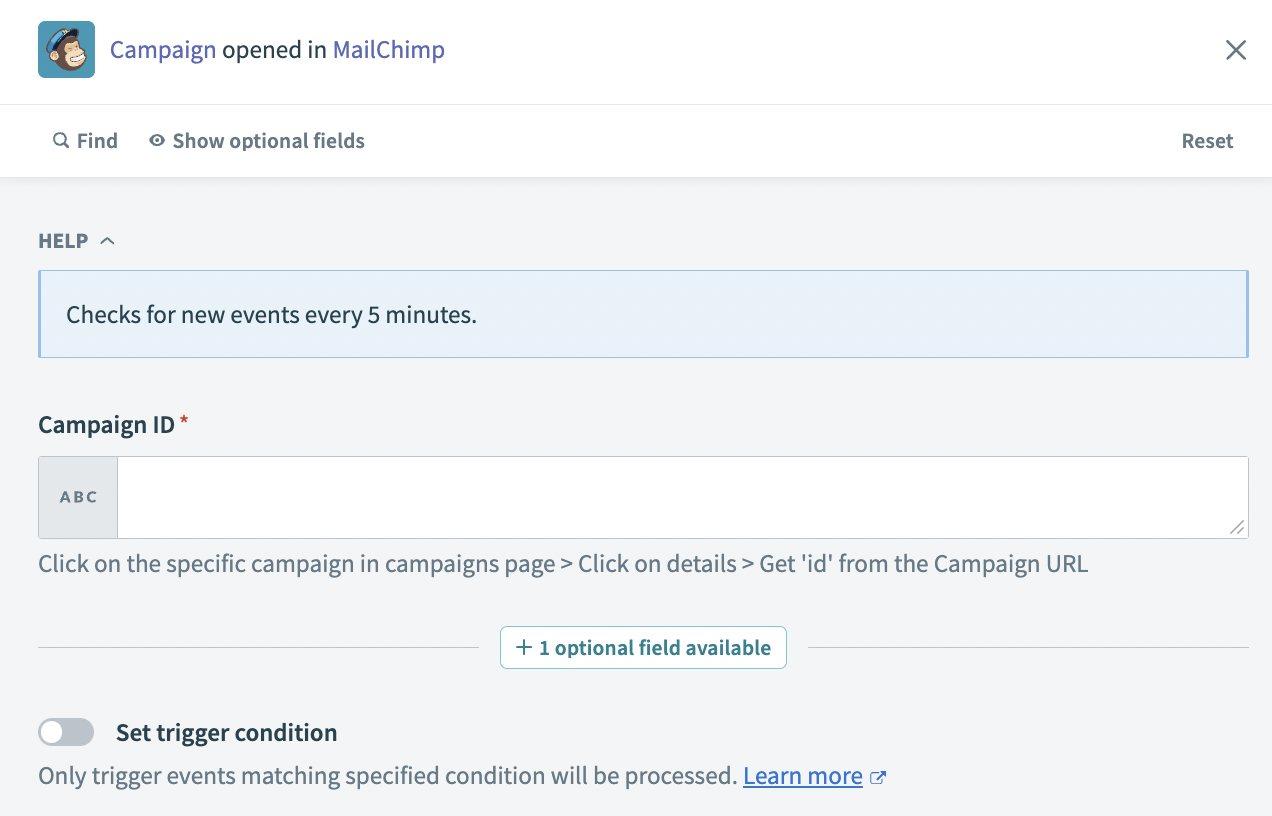Viewport: 1272px width, 816px height.
Task: Select the blue help message box
Action: tap(643, 313)
